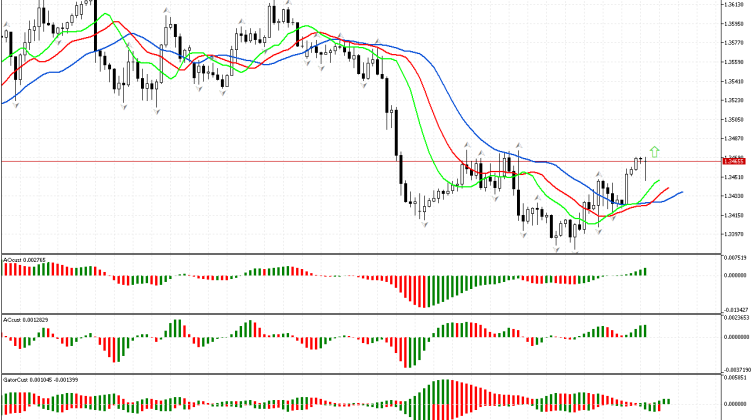The height and width of the screenshot is (420, 752).
Task: Grab the divider between price chart and AOcust
Action: 360,253
